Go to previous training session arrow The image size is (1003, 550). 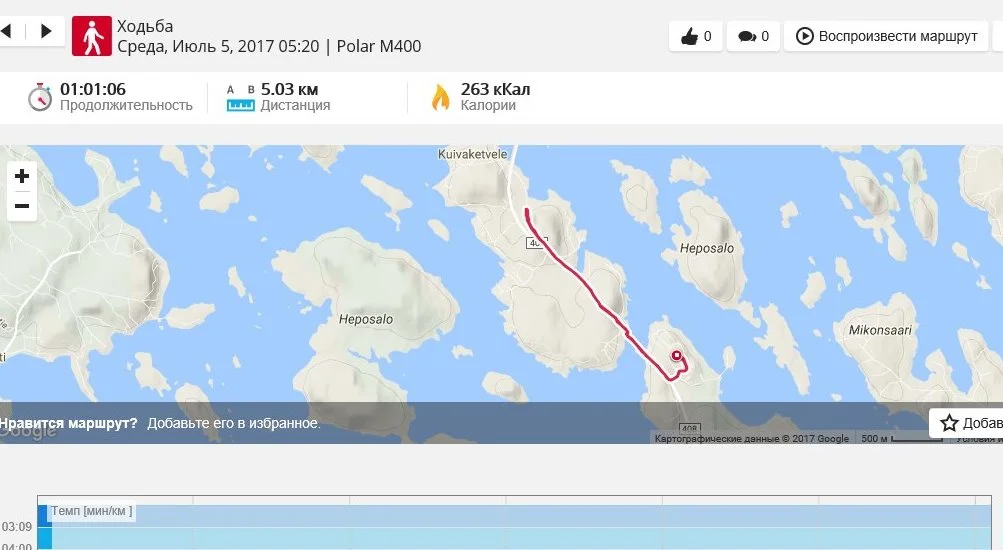pyautogui.click(x=7, y=31)
